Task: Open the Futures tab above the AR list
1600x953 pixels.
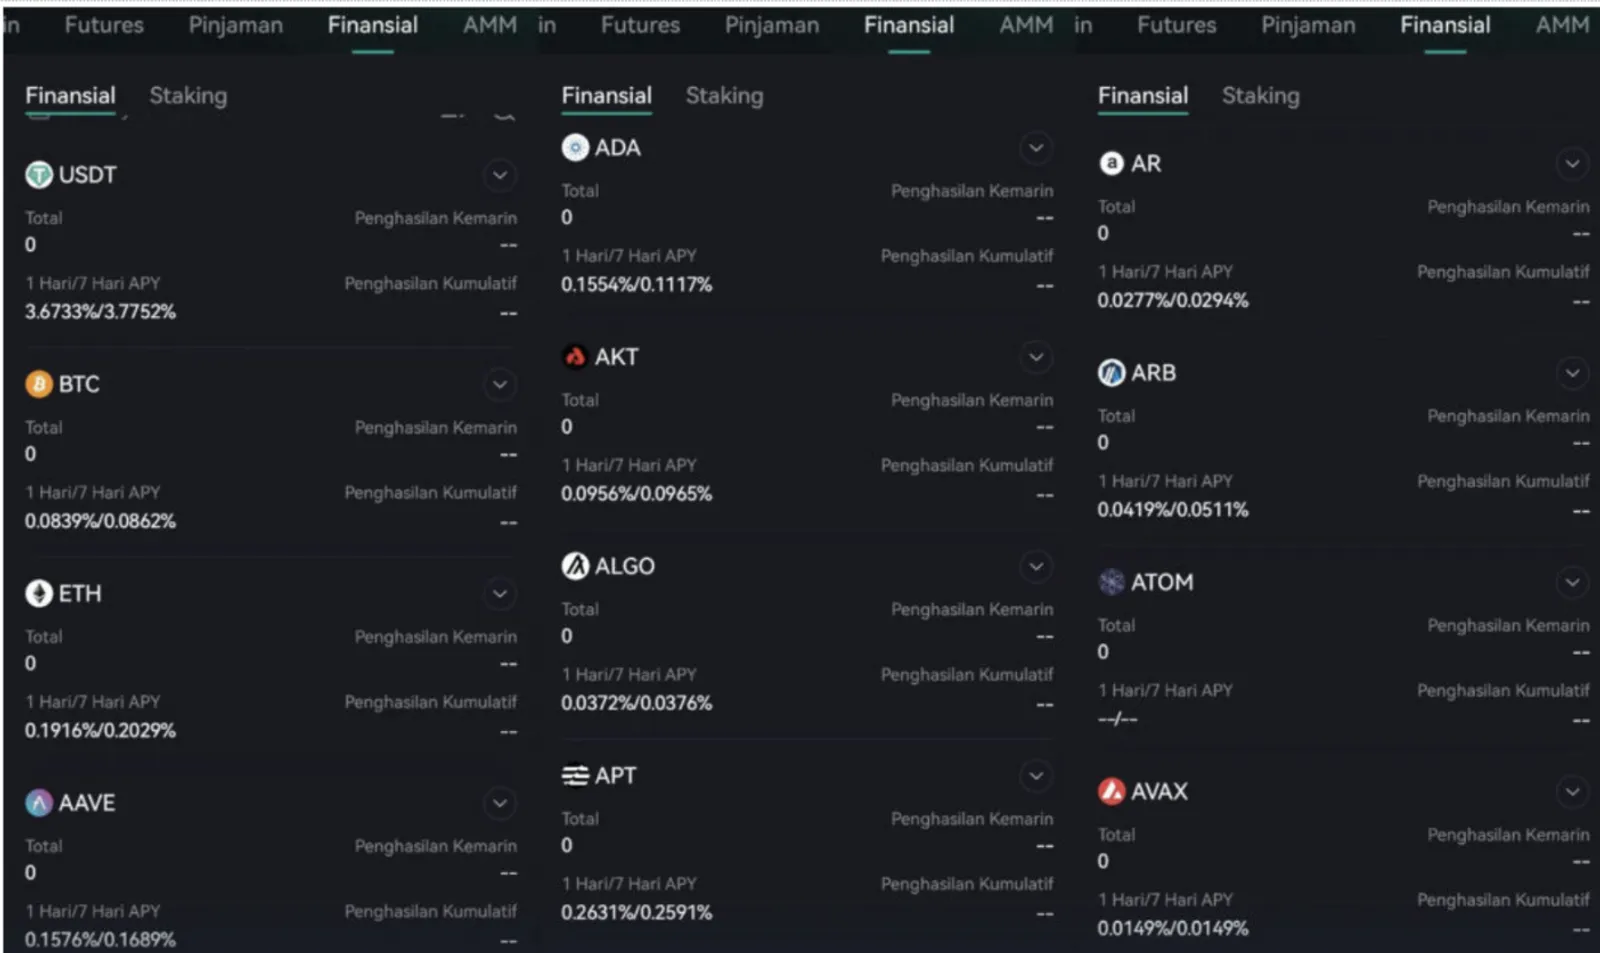Action: pyautogui.click(x=1177, y=25)
